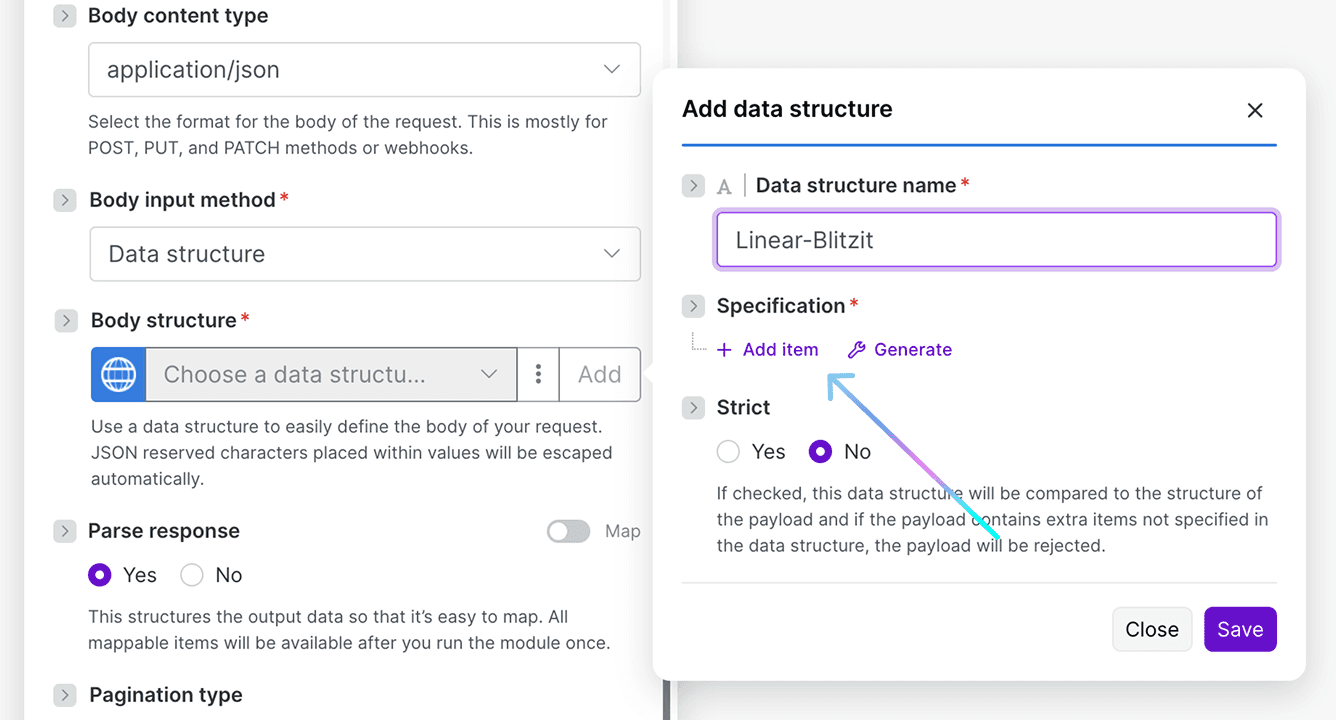The width and height of the screenshot is (1336, 720).
Task: Expand the Specification section chevron
Action: pos(693,306)
